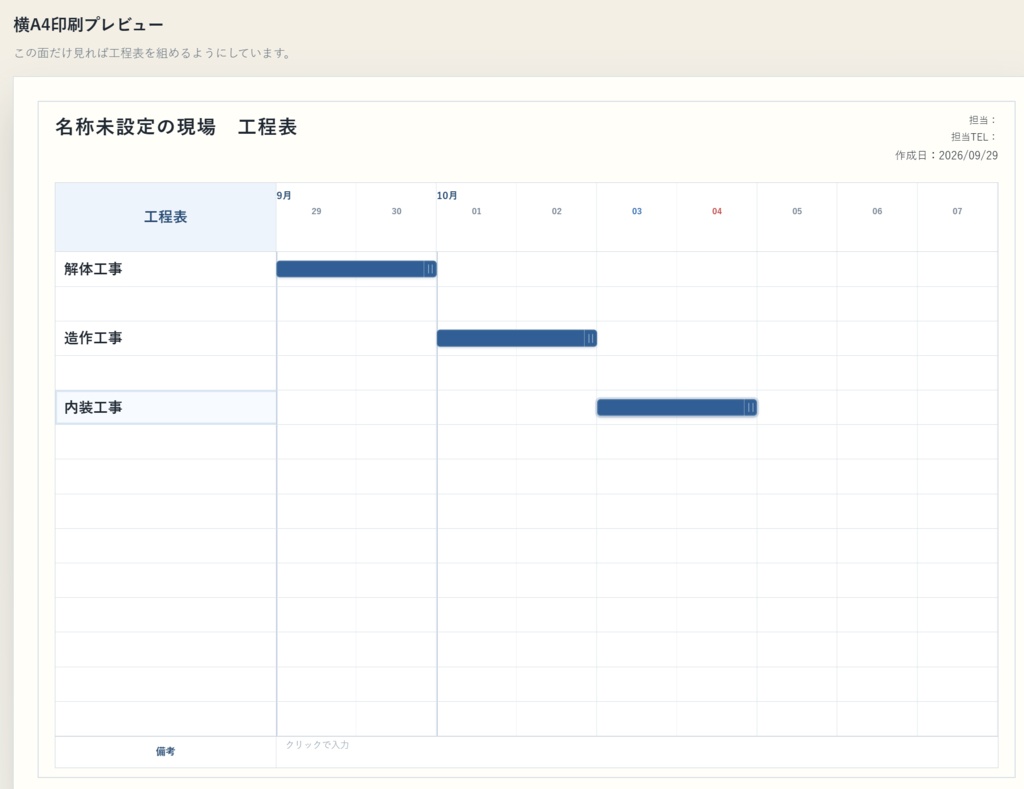Click the 備考 label cell
This screenshot has width=1024, height=789.
(x=166, y=752)
